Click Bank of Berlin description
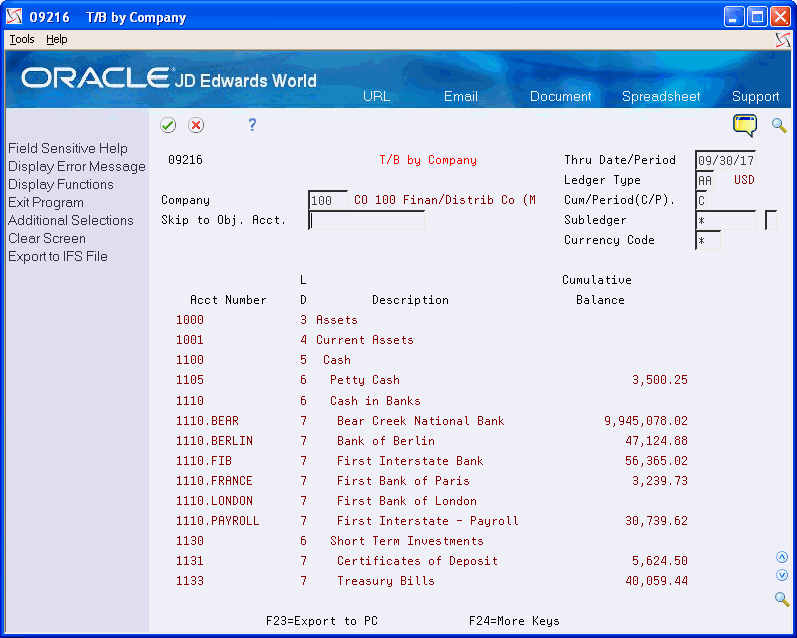The image size is (797, 638). [x=385, y=441]
